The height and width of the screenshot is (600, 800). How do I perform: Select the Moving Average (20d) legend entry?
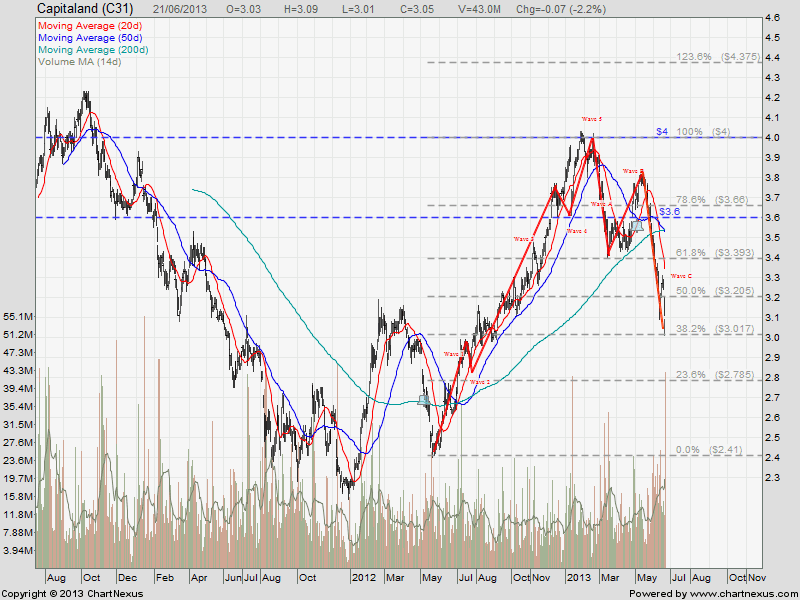[x=90, y=26]
